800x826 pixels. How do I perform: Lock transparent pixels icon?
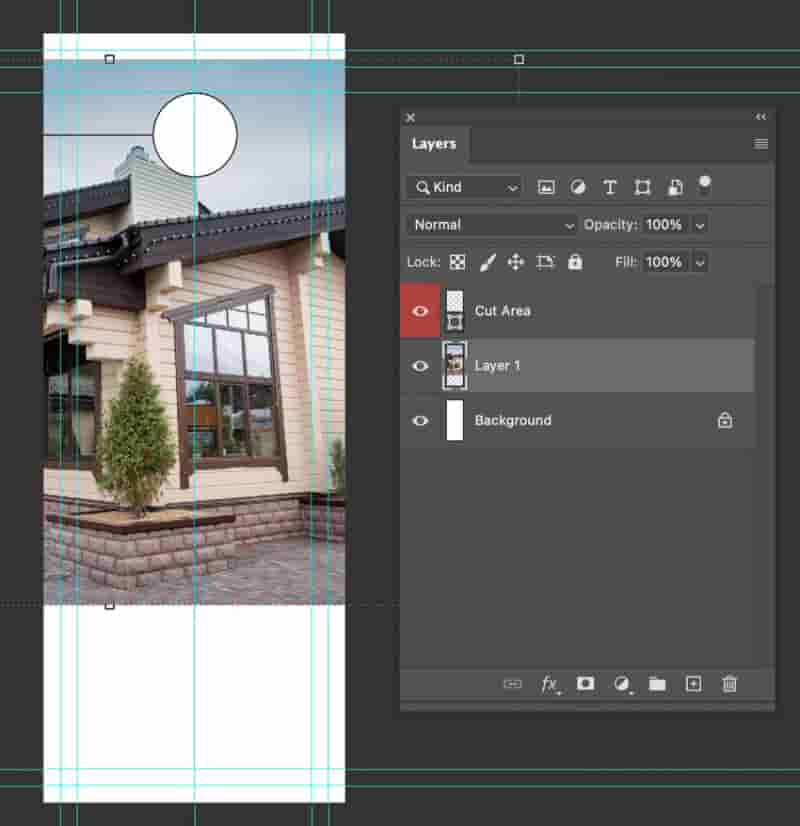[457, 262]
